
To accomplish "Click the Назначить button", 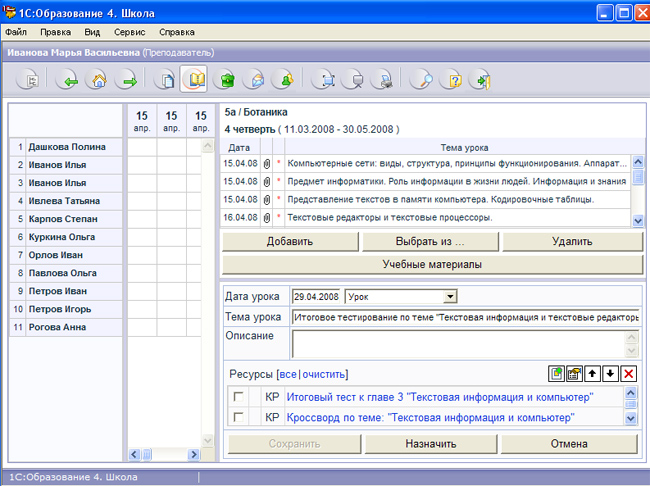I will pos(431,444).
